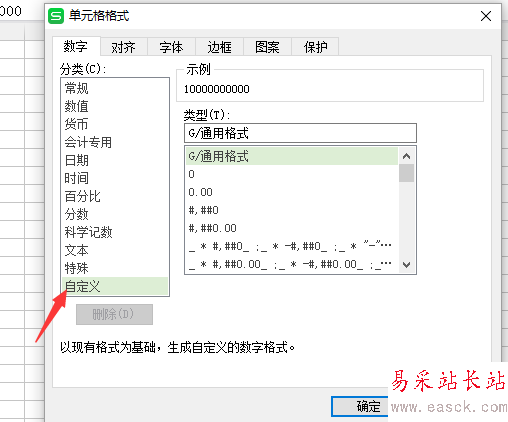508x422 pixels.
Task: Switch to the 对齐 tab
Action: (124, 47)
